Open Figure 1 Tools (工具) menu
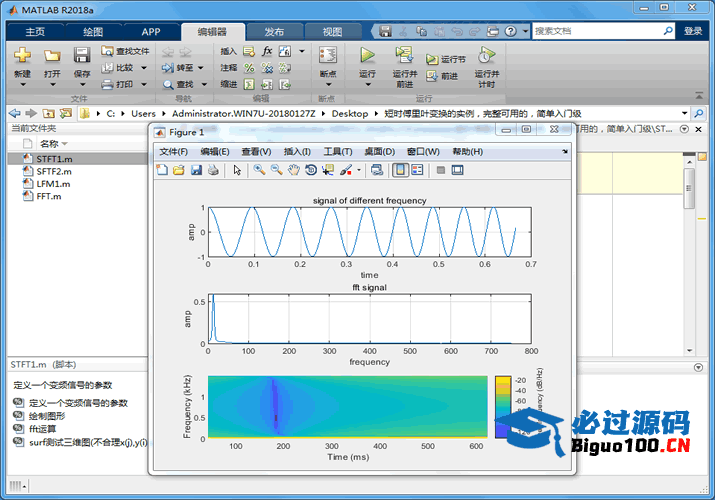The width and height of the screenshot is (715, 500). (x=337, y=151)
